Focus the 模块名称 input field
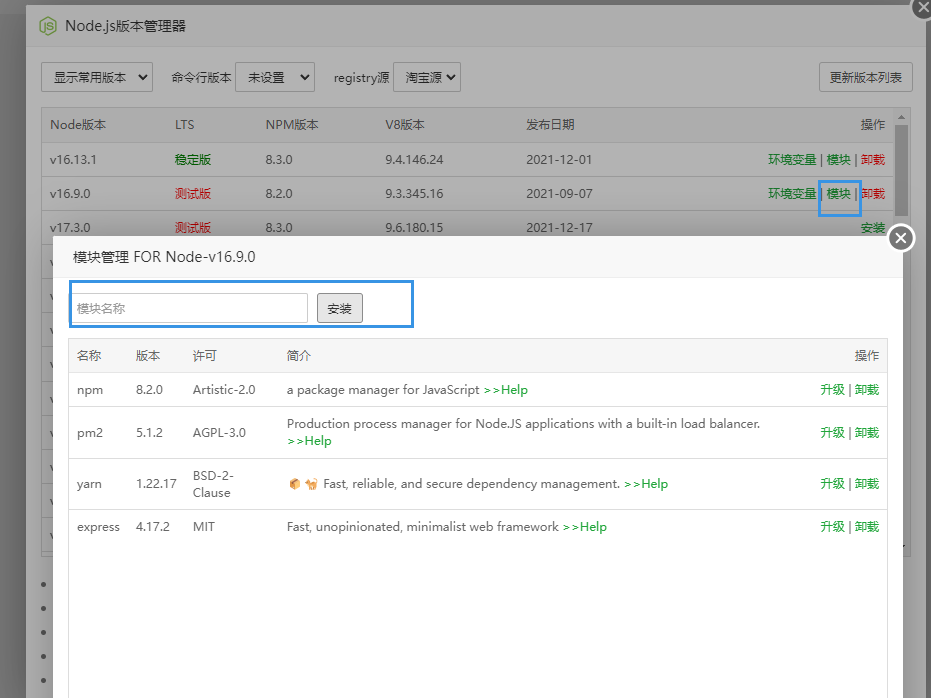Screen dimensions: 931x698 pos(189,308)
